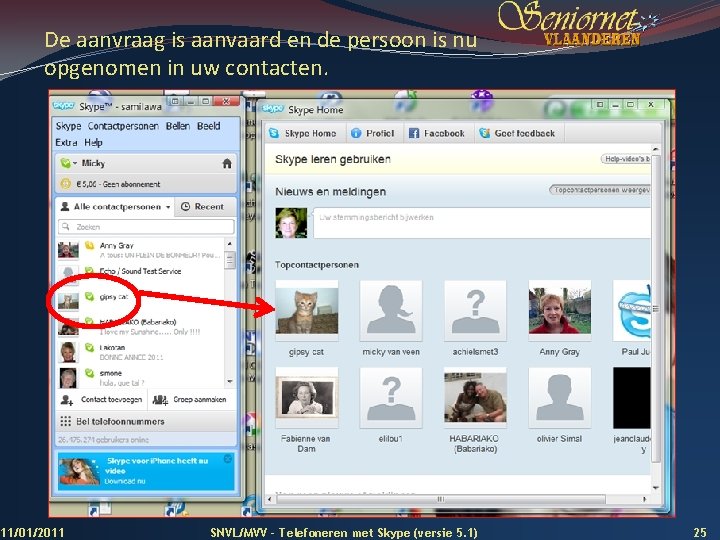Click the contact list scroll up arrow
Viewport: 720px width, 540px height.
click(x=230, y=244)
